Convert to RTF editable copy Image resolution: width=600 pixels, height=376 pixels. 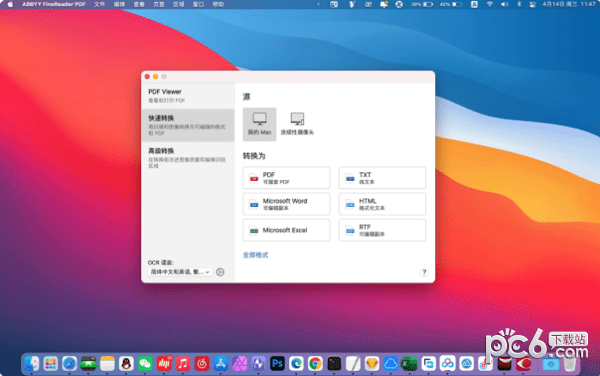(382, 230)
